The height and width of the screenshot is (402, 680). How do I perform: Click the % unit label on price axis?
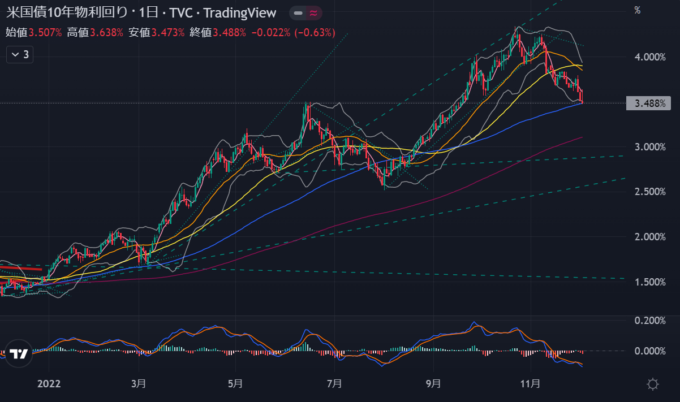[x=637, y=11]
